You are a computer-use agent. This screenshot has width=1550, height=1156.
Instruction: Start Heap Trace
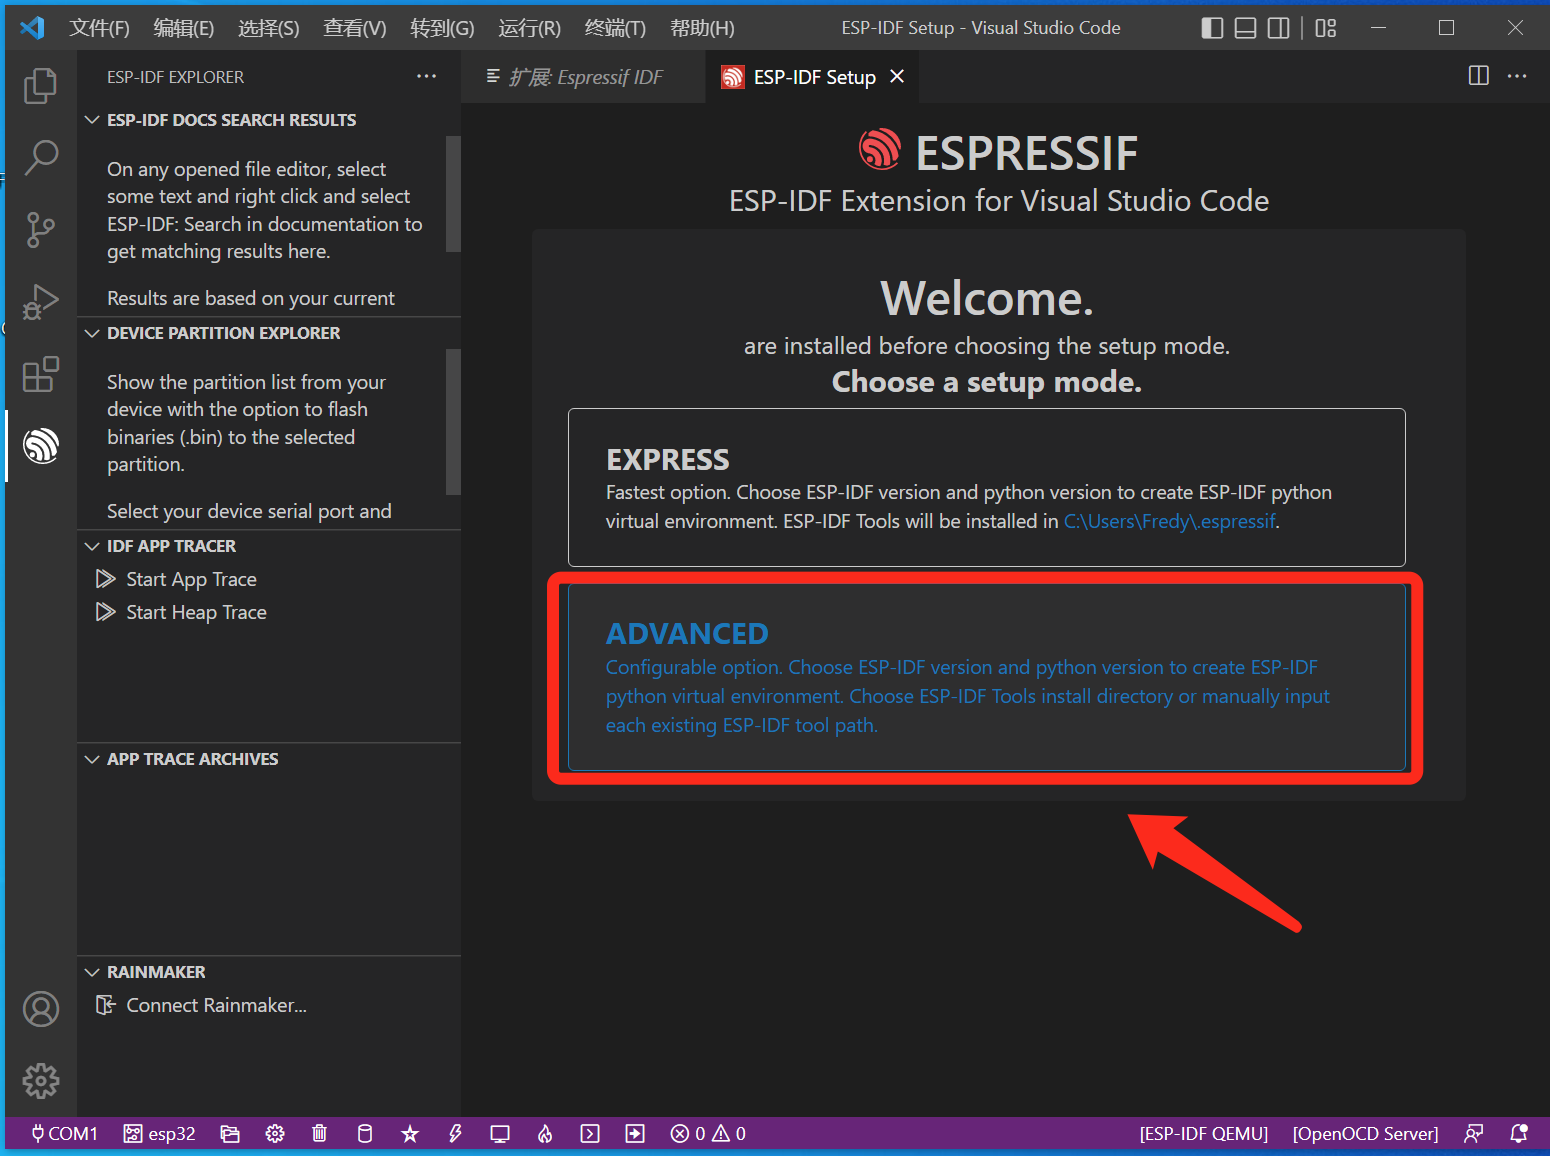point(196,612)
